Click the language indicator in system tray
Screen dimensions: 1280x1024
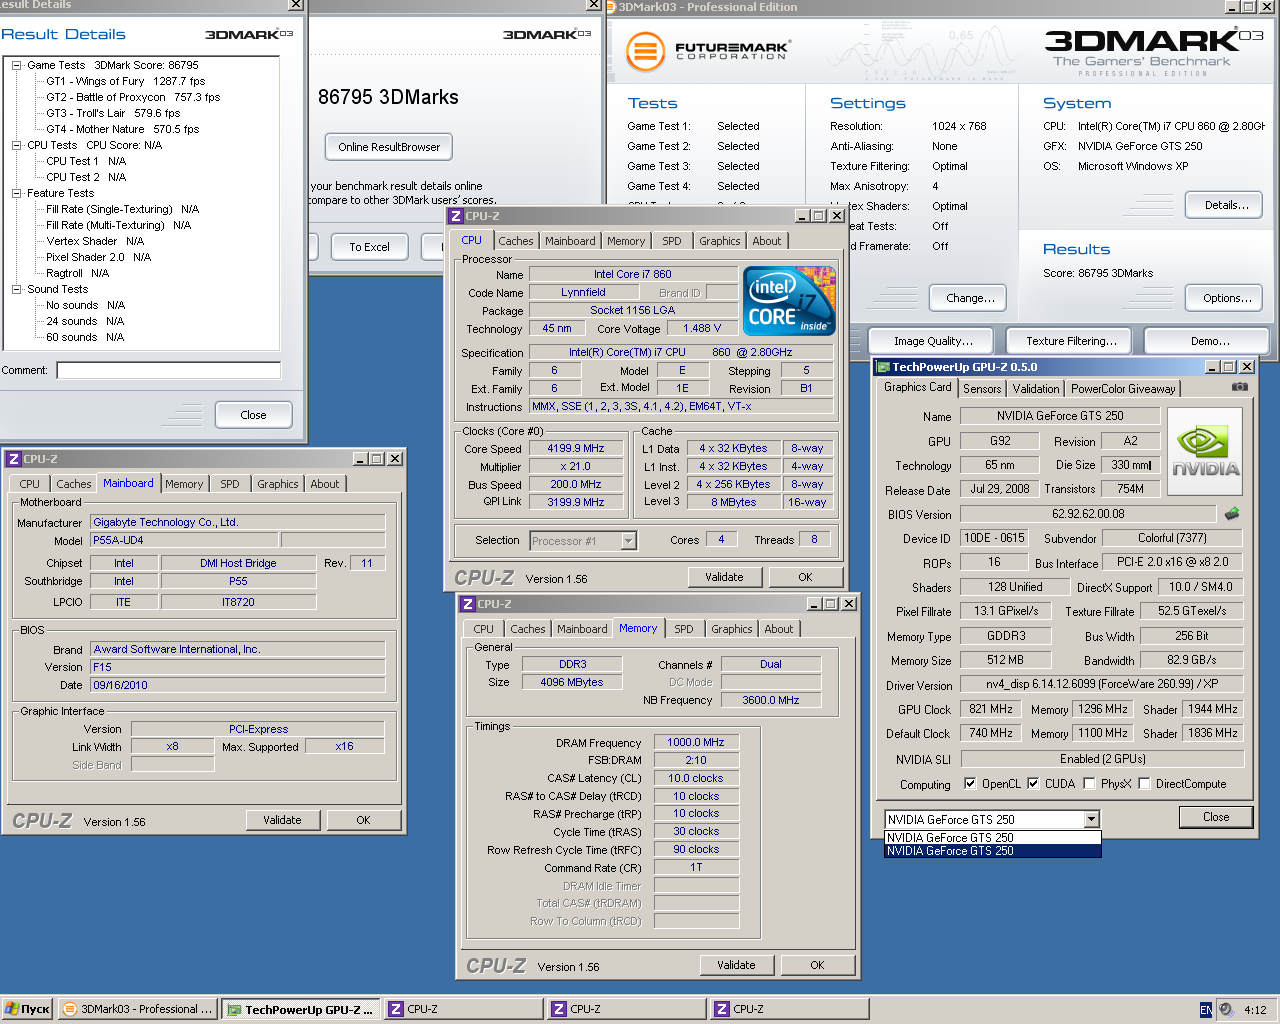(x=1205, y=1010)
